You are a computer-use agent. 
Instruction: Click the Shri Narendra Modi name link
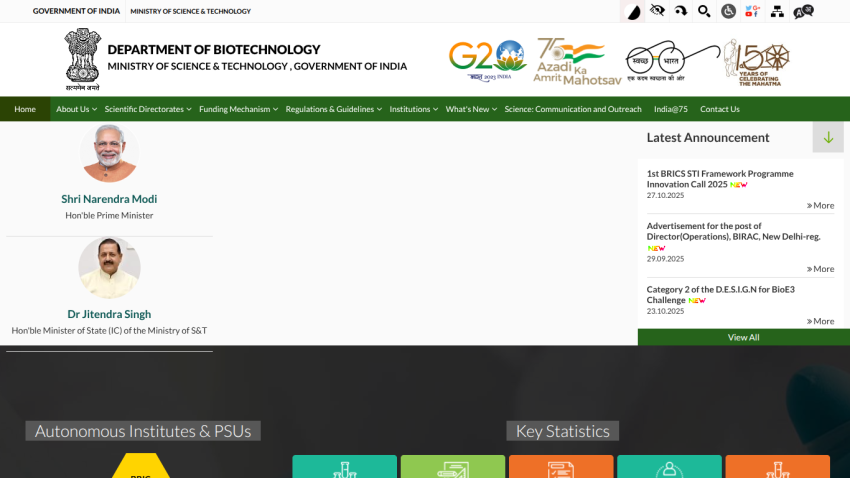109,199
